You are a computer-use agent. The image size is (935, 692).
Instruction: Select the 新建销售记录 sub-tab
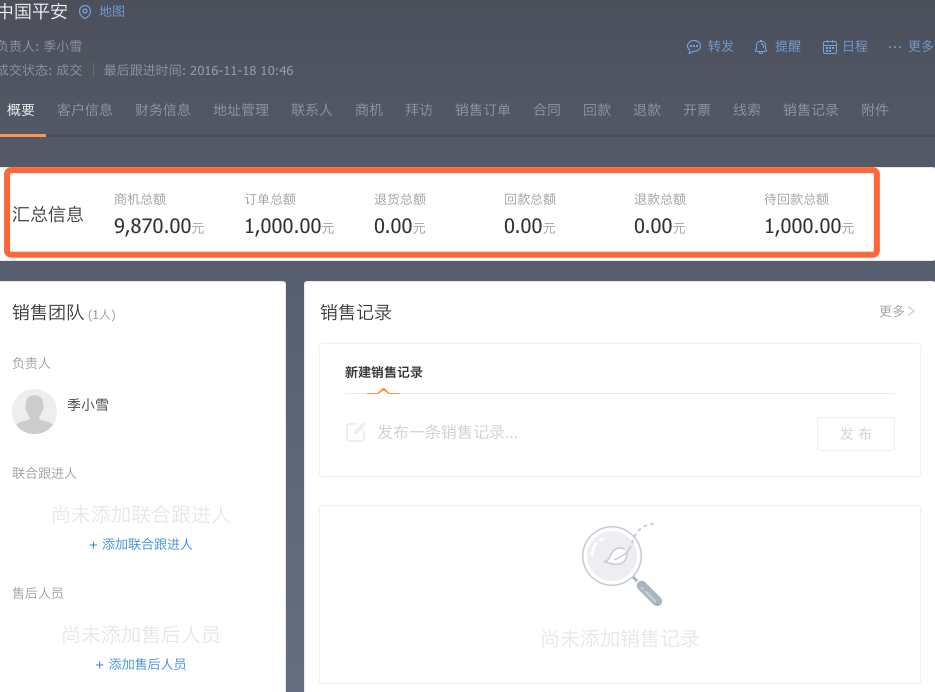[x=384, y=373]
